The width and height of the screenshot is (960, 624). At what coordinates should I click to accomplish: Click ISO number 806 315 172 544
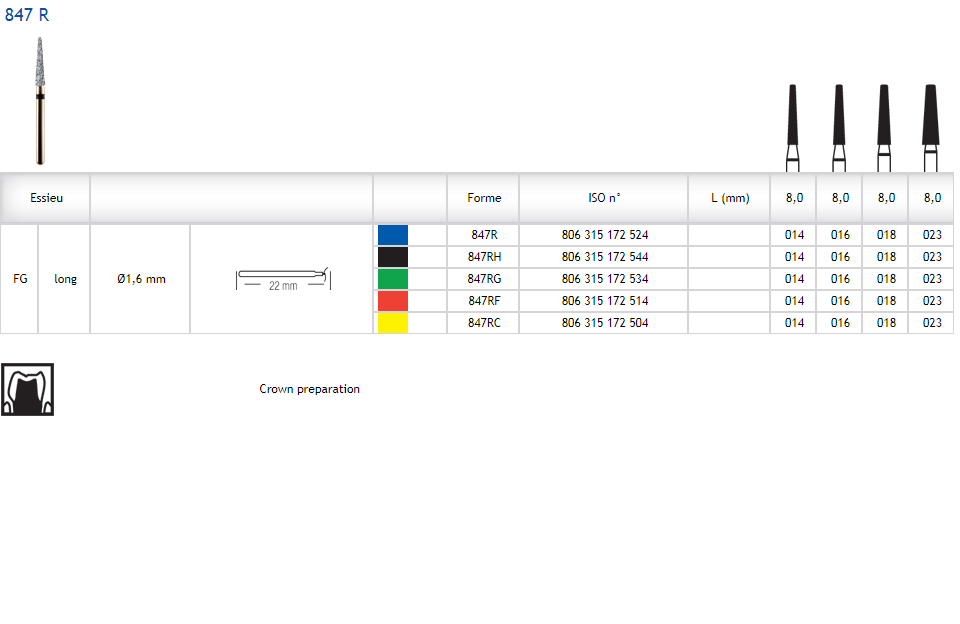tap(604, 257)
